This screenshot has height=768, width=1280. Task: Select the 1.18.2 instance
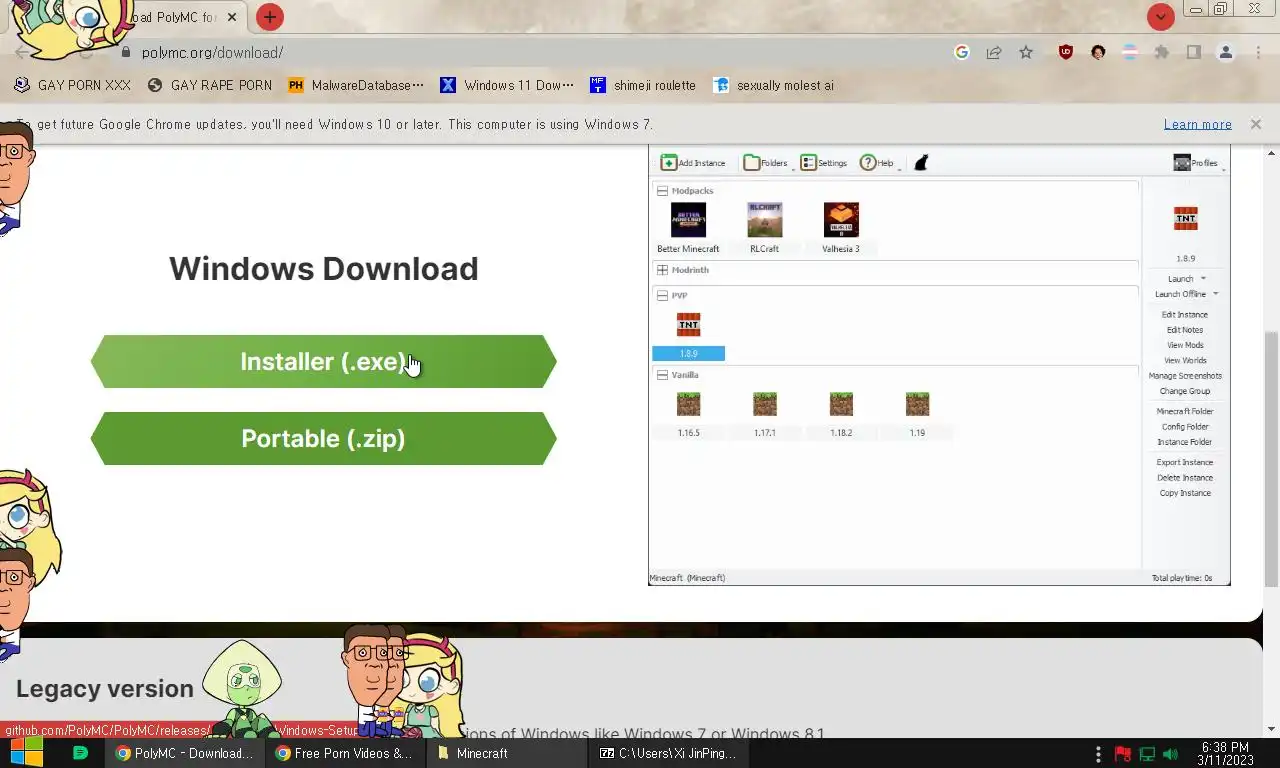pos(841,414)
